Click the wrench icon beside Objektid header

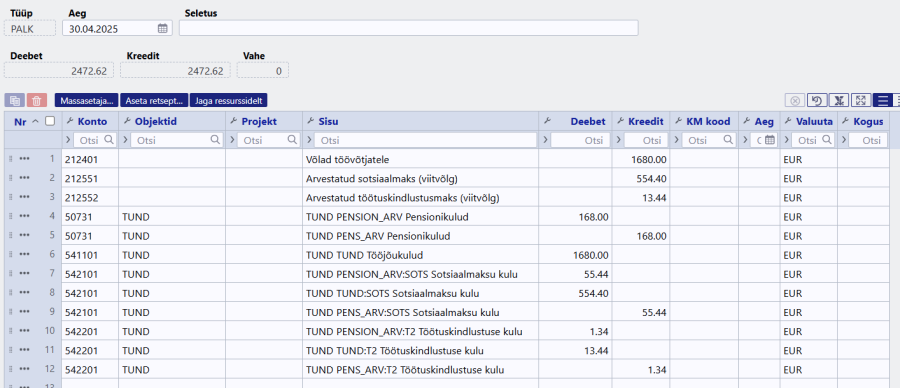point(127,121)
